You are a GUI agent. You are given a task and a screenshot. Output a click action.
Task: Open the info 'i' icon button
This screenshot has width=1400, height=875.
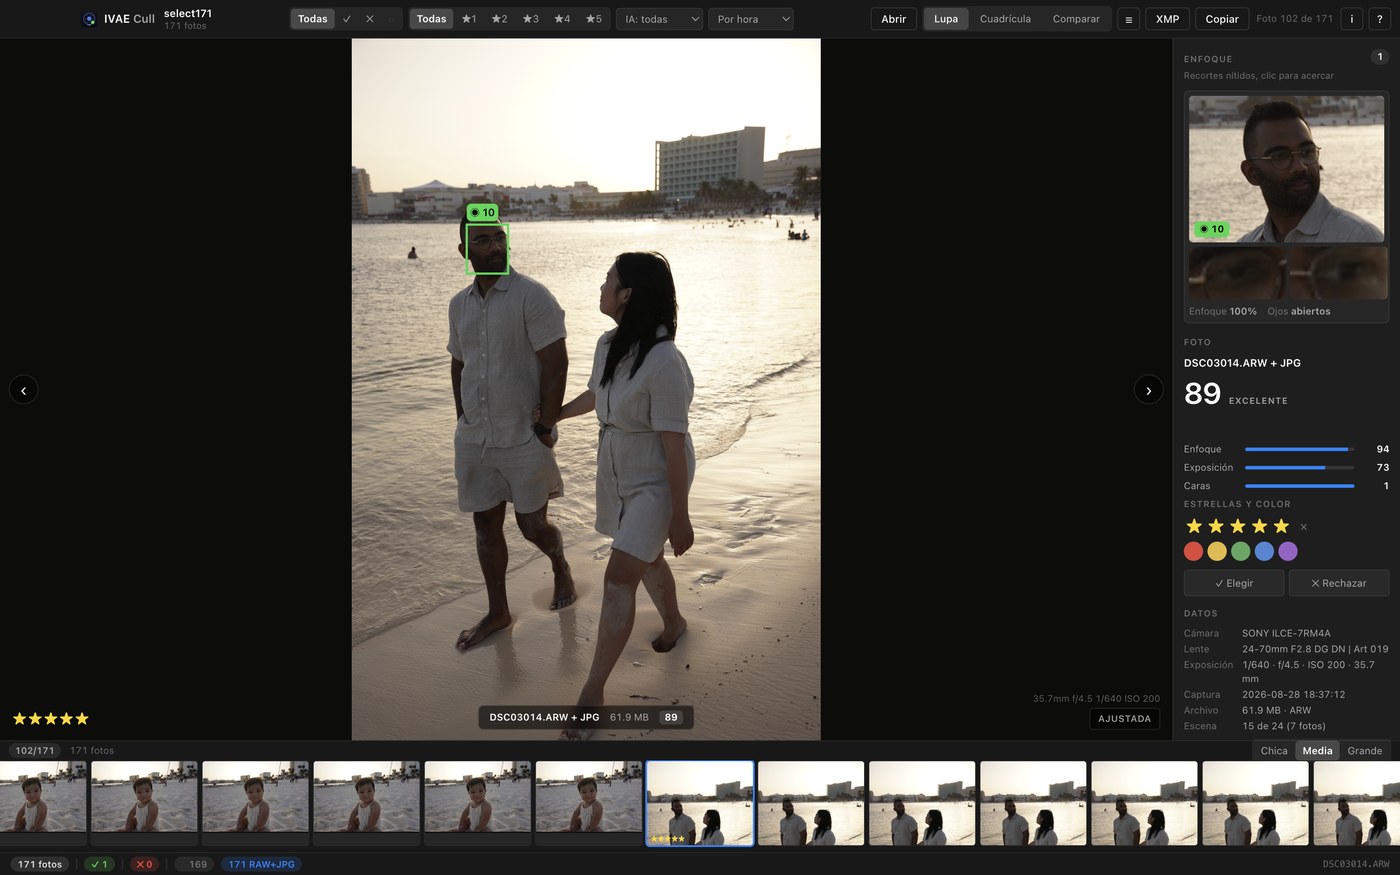1352,19
